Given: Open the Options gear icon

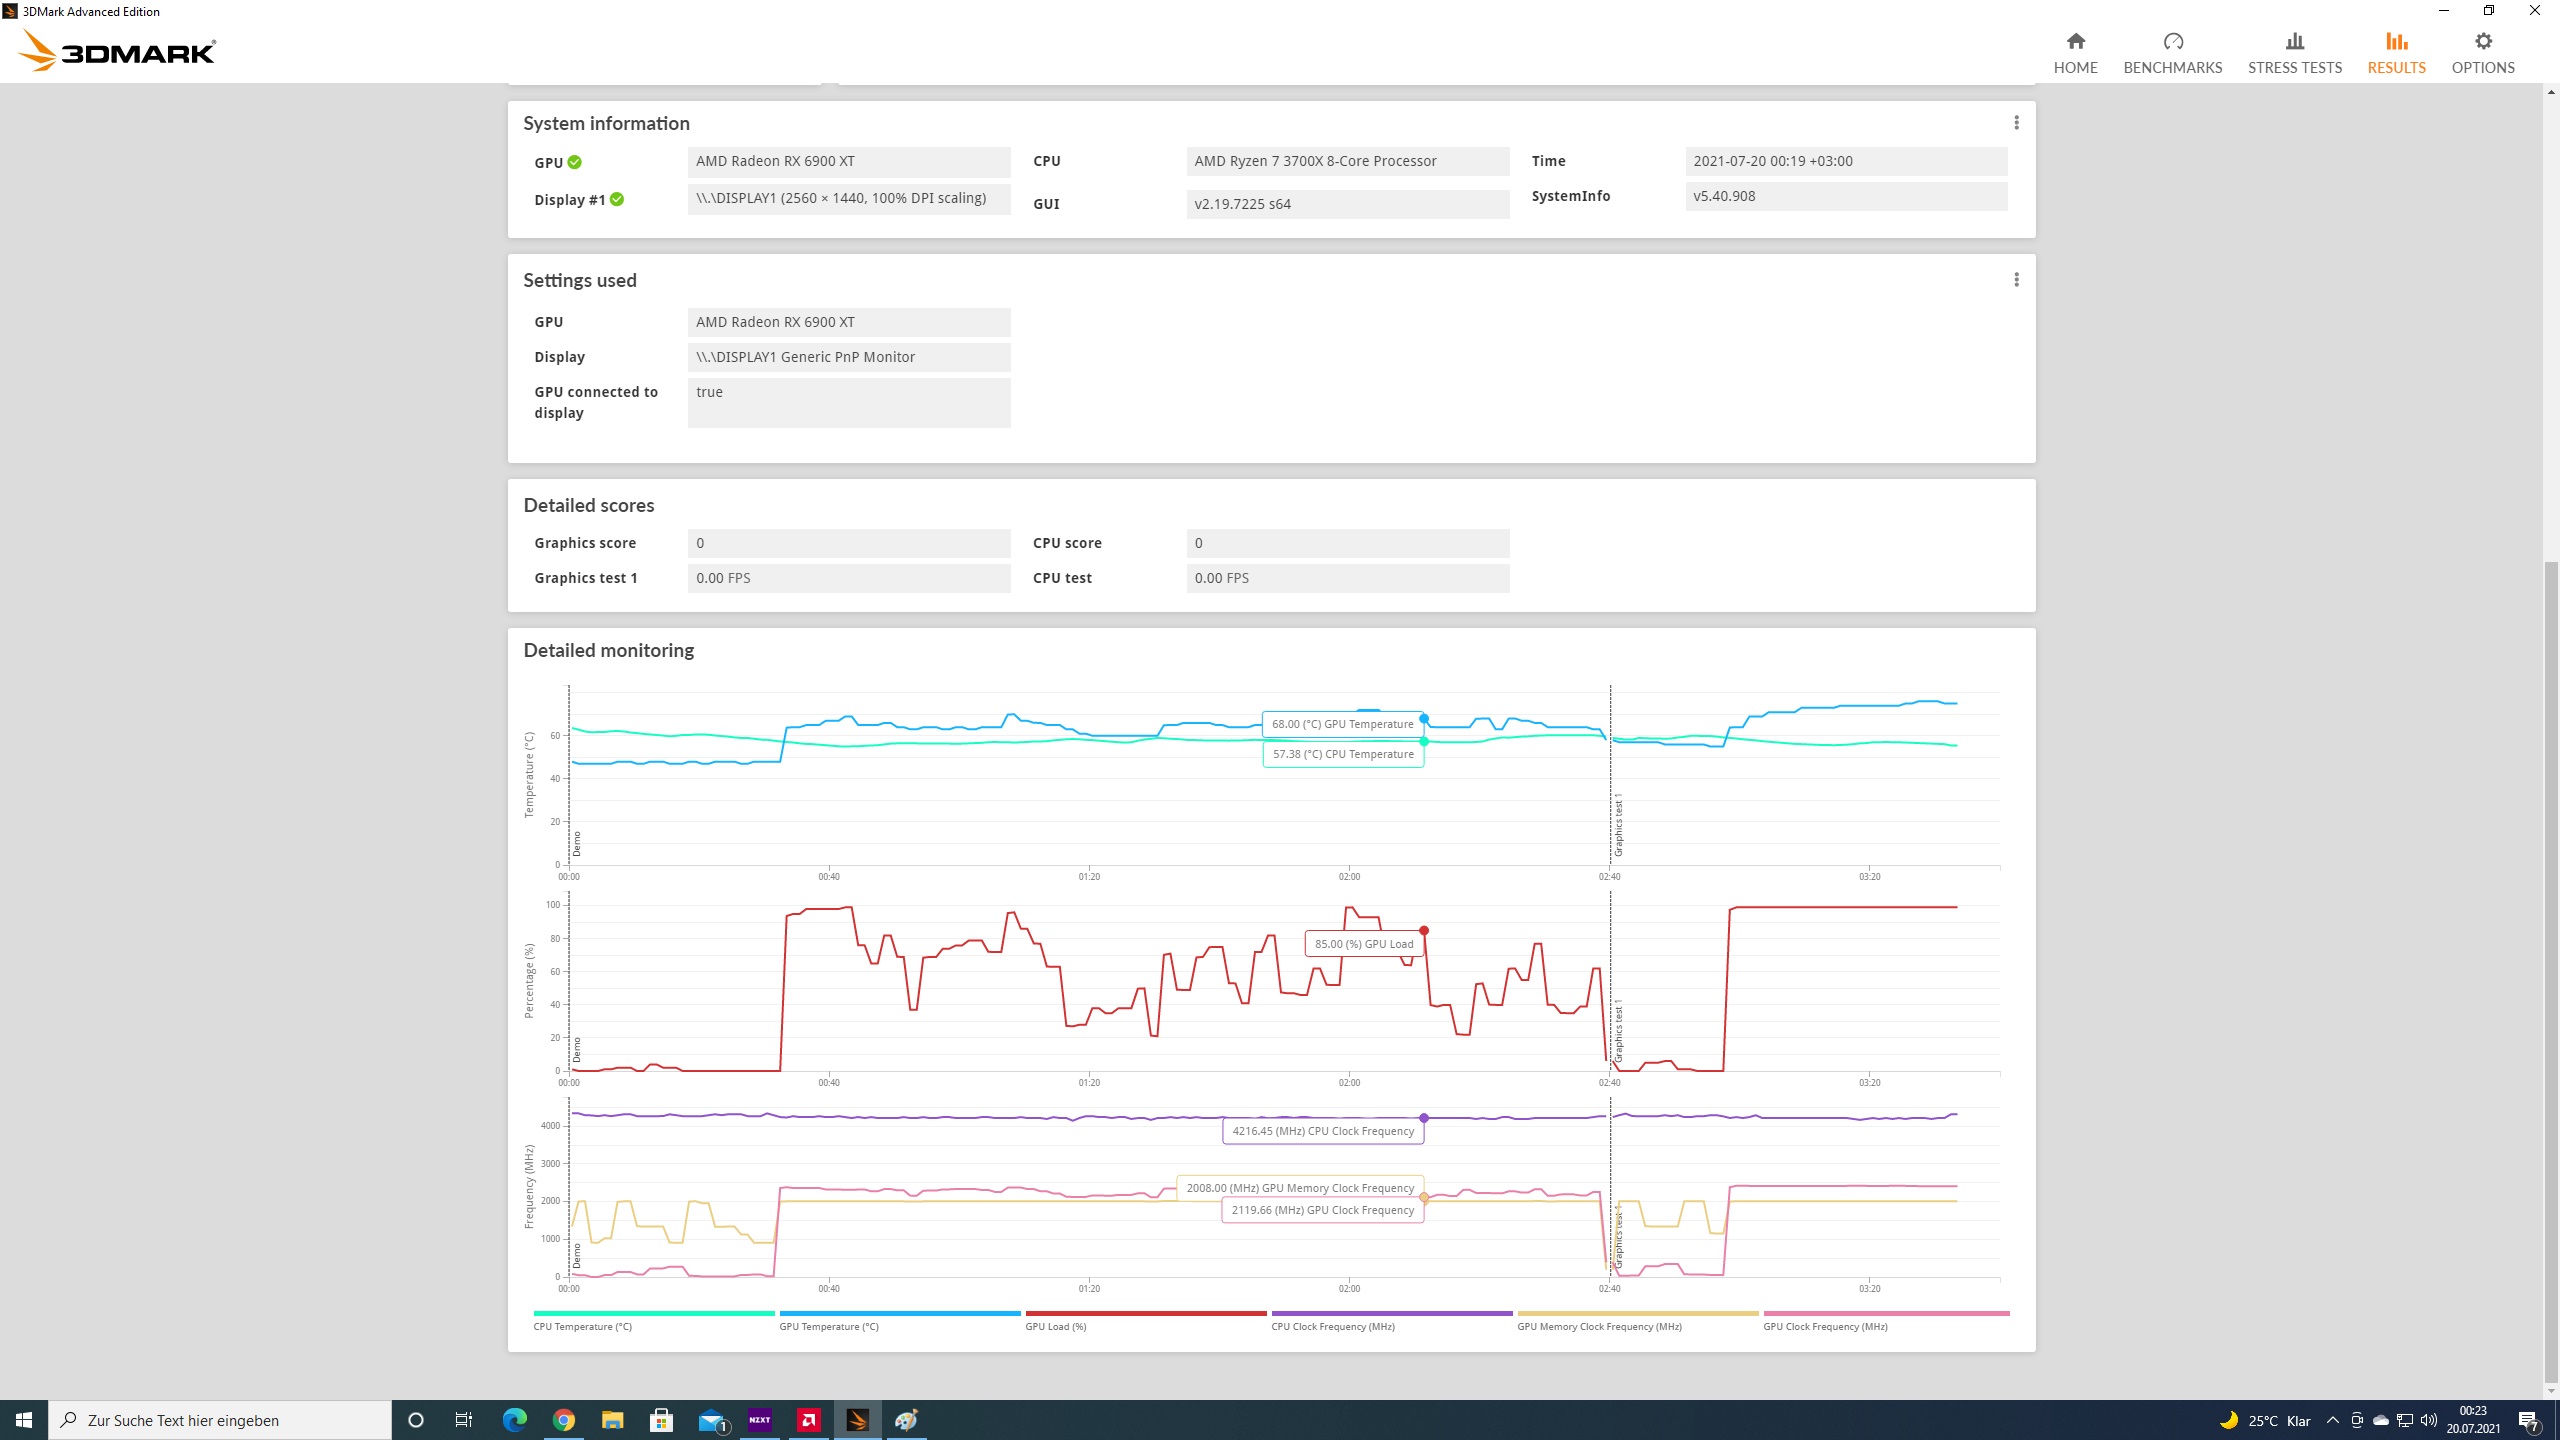Looking at the screenshot, I should click(2483, 41).
